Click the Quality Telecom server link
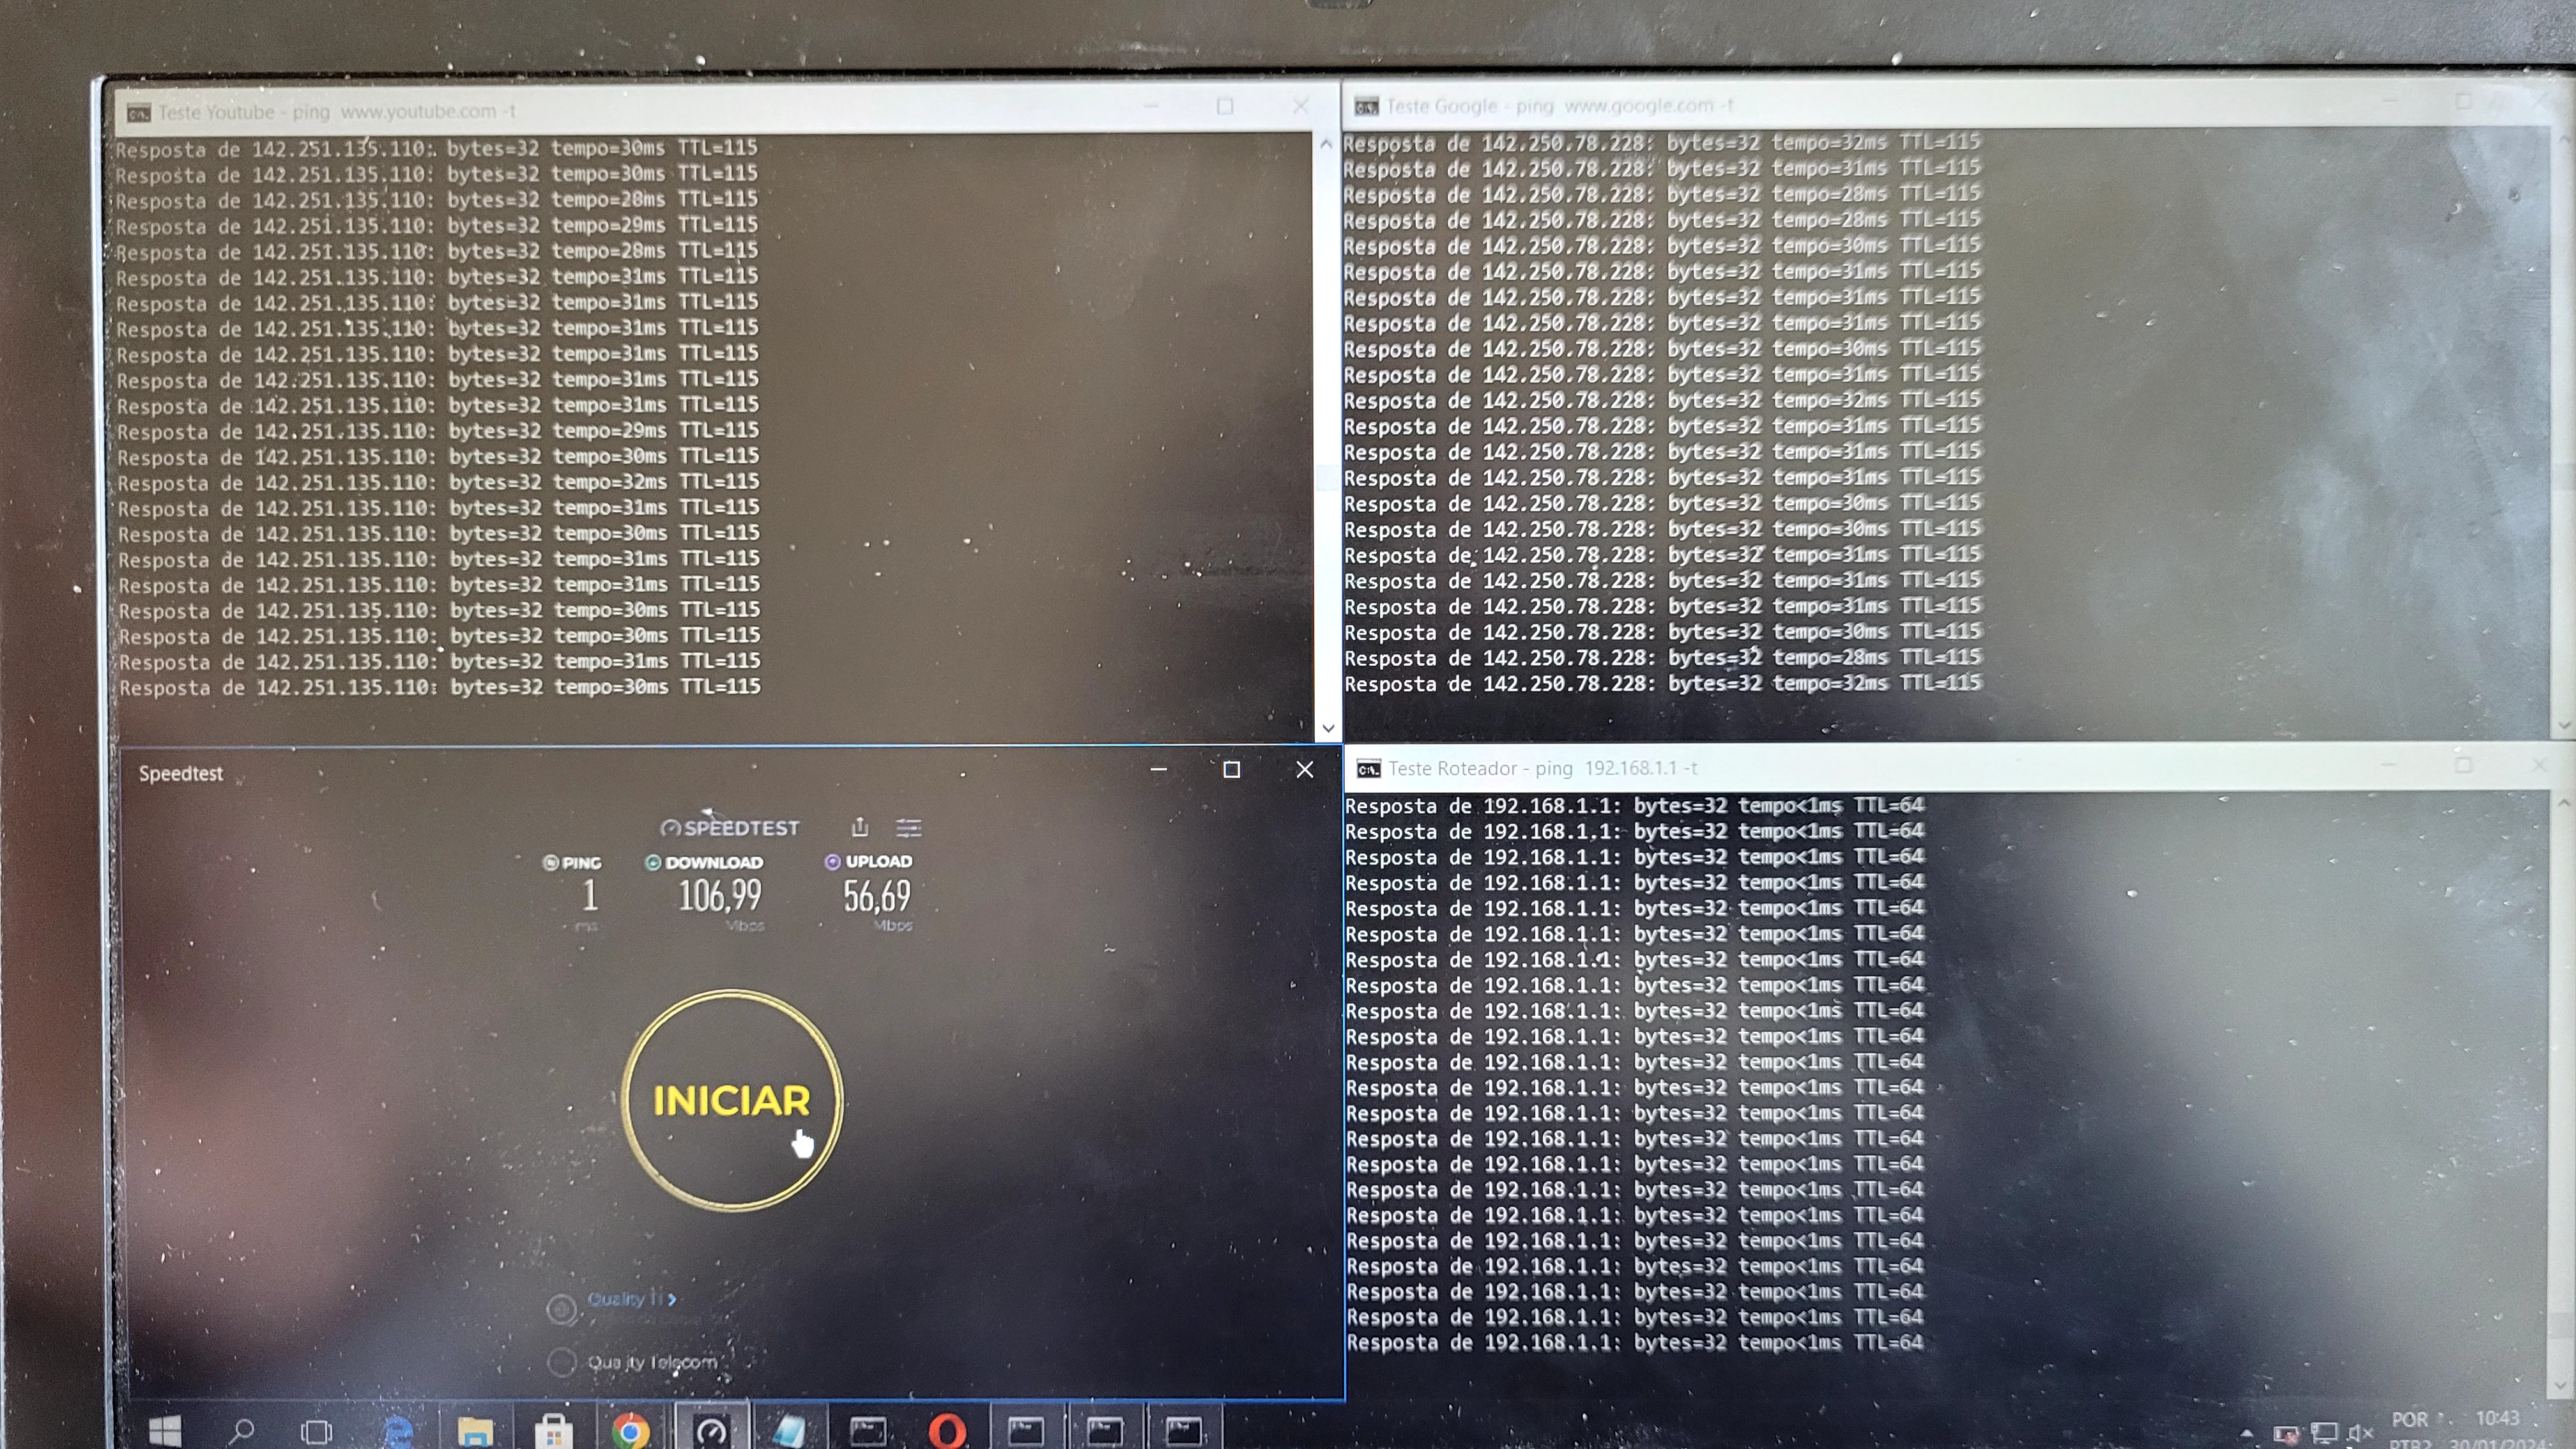 [x=652, y=1362]
